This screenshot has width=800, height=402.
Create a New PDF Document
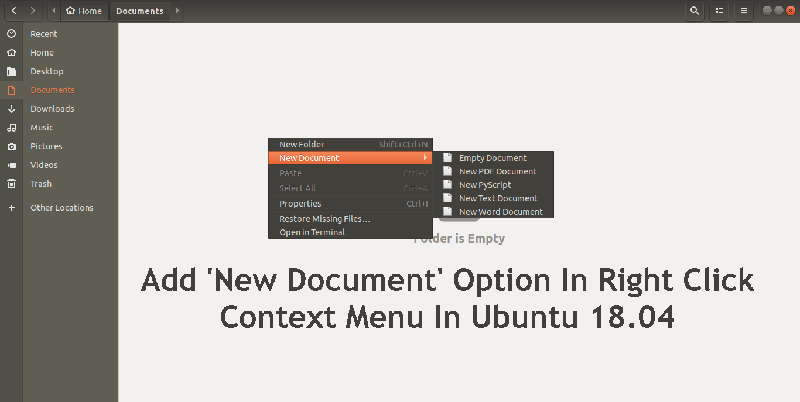click(493, 171)
